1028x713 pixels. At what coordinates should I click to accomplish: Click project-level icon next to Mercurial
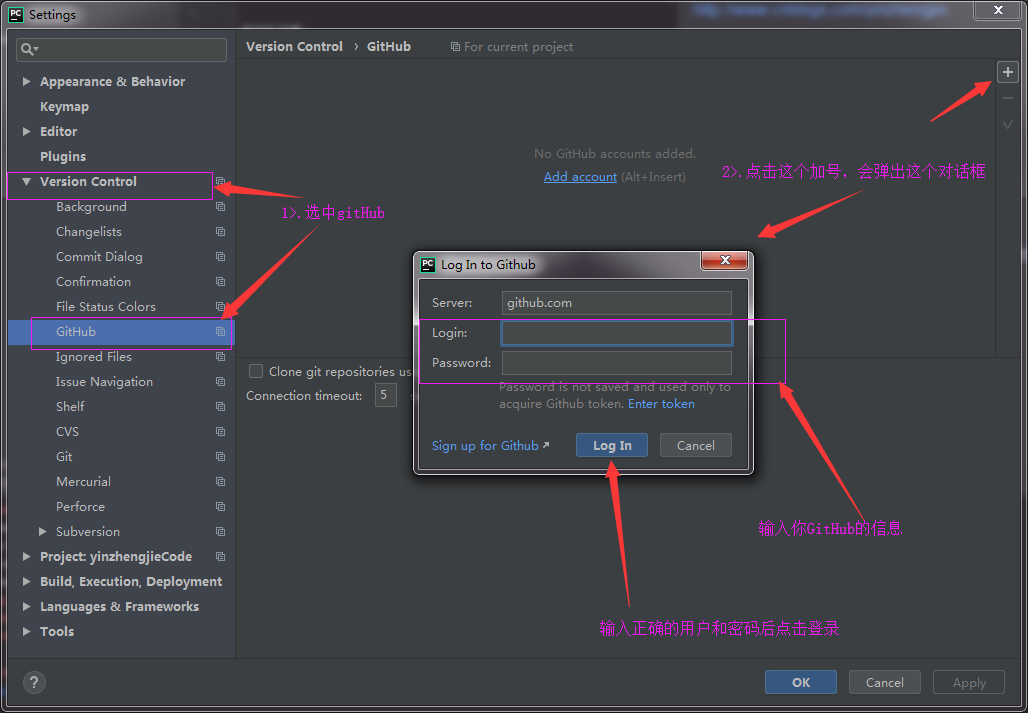pyautogui.click(x=220, y=481)
